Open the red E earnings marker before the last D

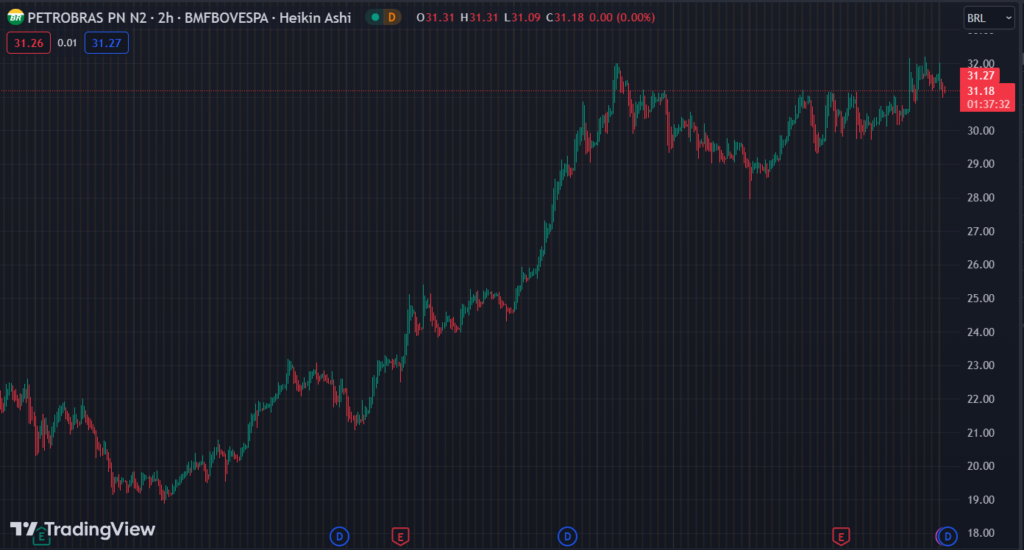pos(841,537)
